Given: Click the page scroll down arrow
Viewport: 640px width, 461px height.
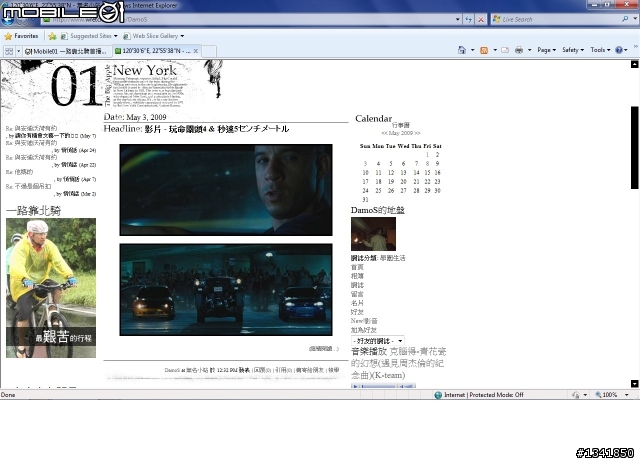Looking at the screenshot, I should click(634, 383).
